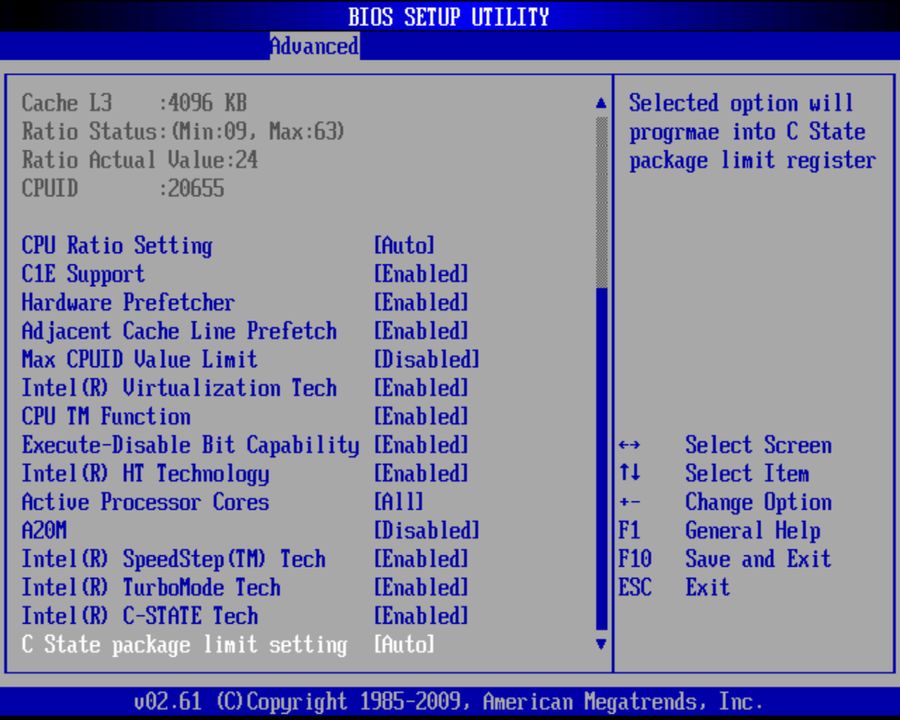The width and height of the screenshot is (900, 720).
Task: Select Intel(R) Virtualization Tech option
Action: [179, 388]
